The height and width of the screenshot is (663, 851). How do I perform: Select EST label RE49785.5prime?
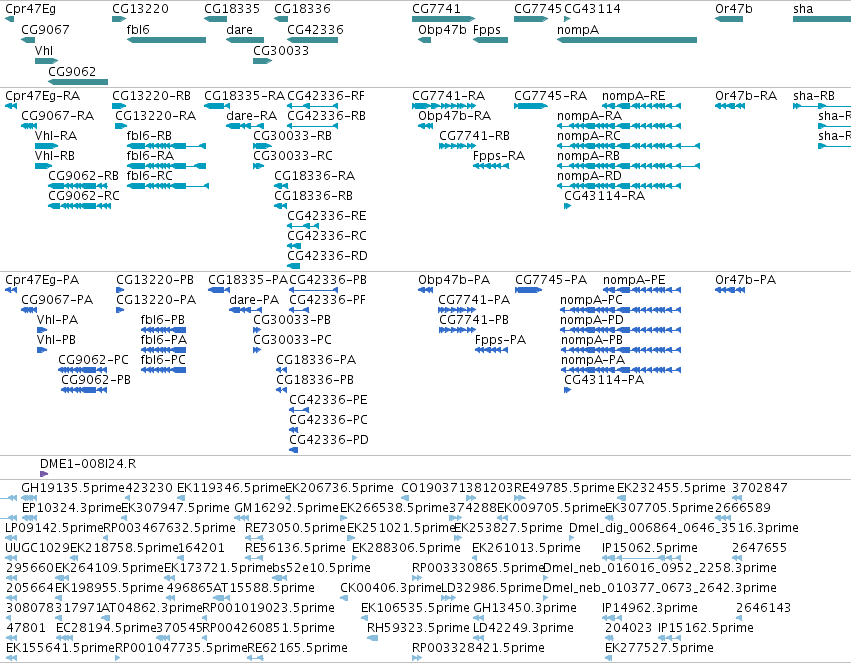(563, 488)
